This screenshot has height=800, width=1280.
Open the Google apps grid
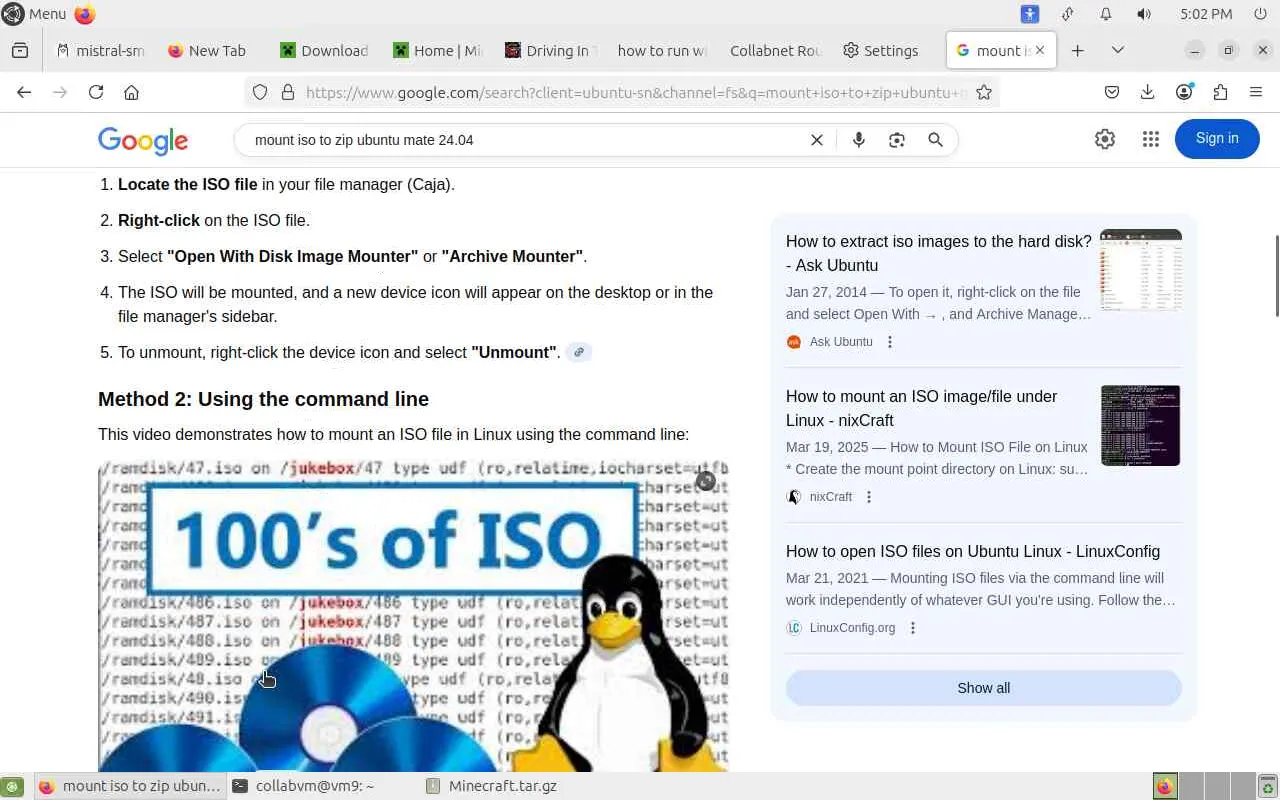coord(1151,139)
